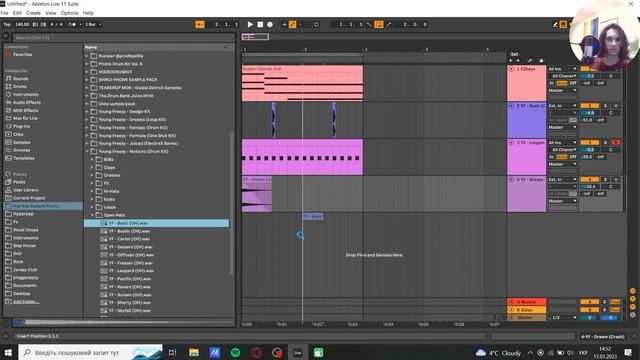Start playback with the Play button
This screenshot has height=360, width=640.
250,24
